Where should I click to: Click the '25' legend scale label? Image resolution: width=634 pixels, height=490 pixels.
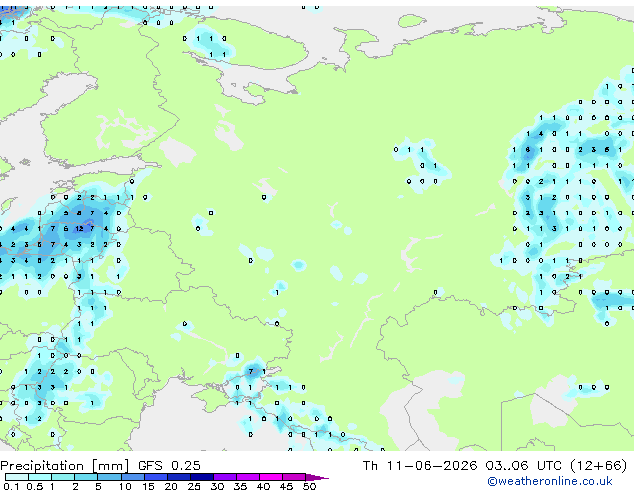pos(194,486)
